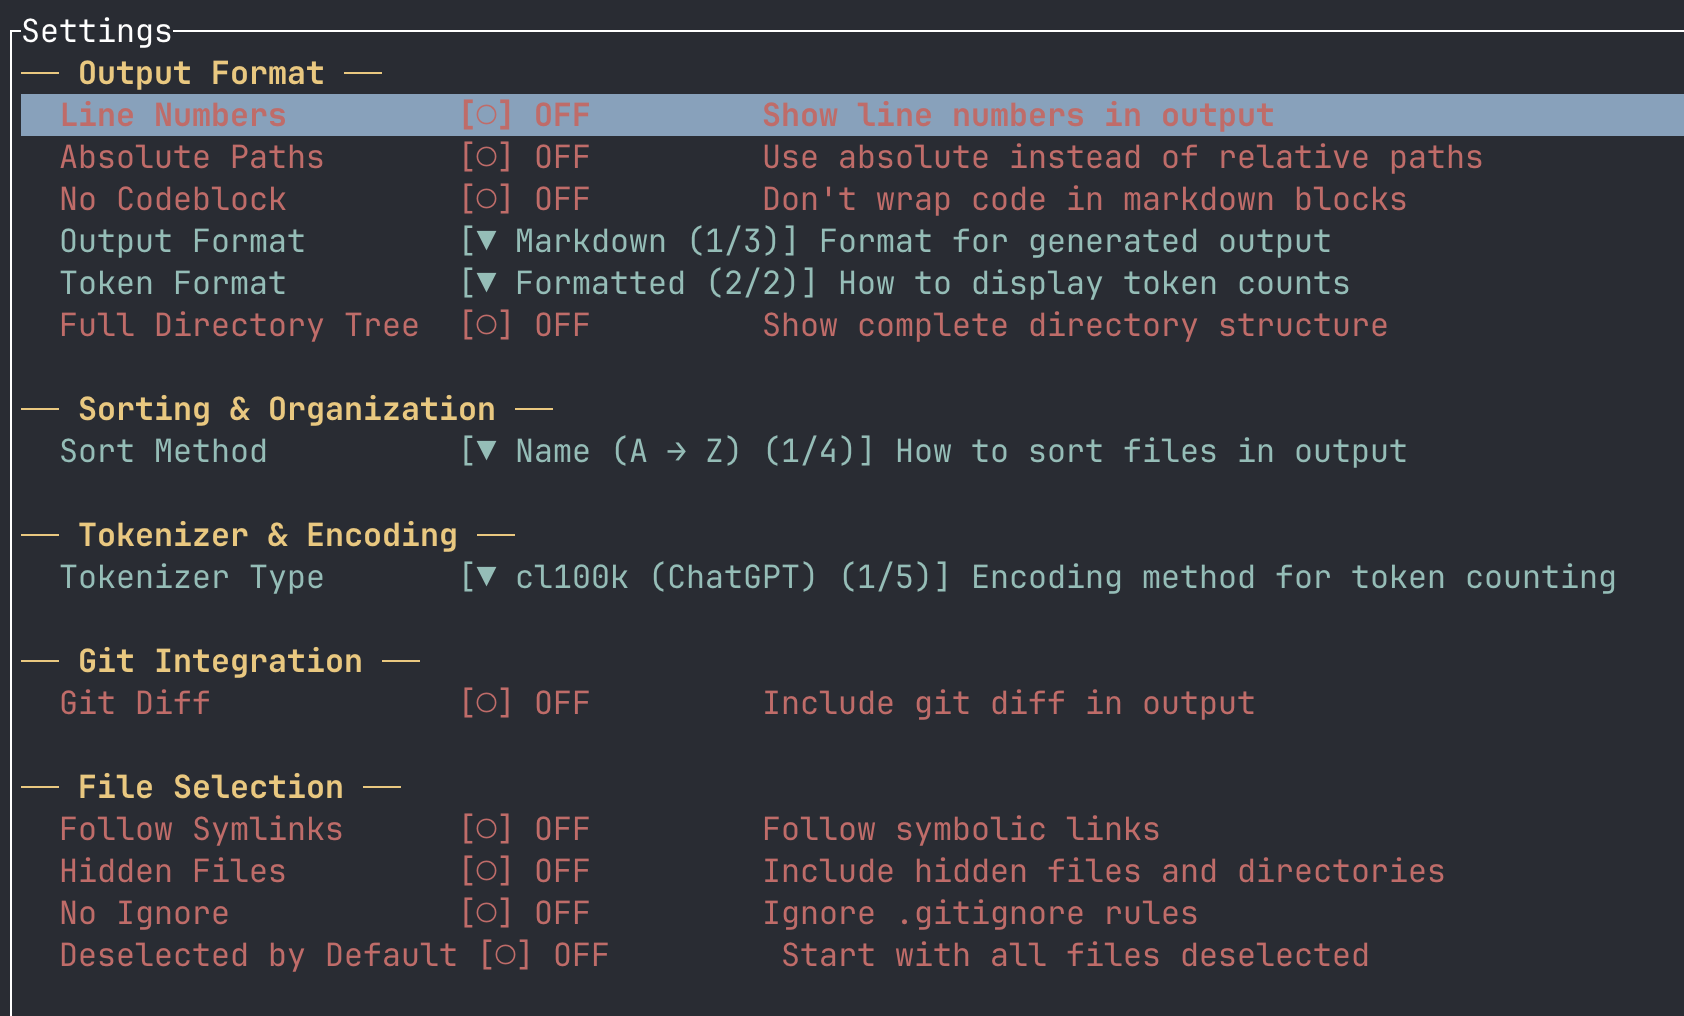Select the Tokenizer Type row label

pos(192,577)
